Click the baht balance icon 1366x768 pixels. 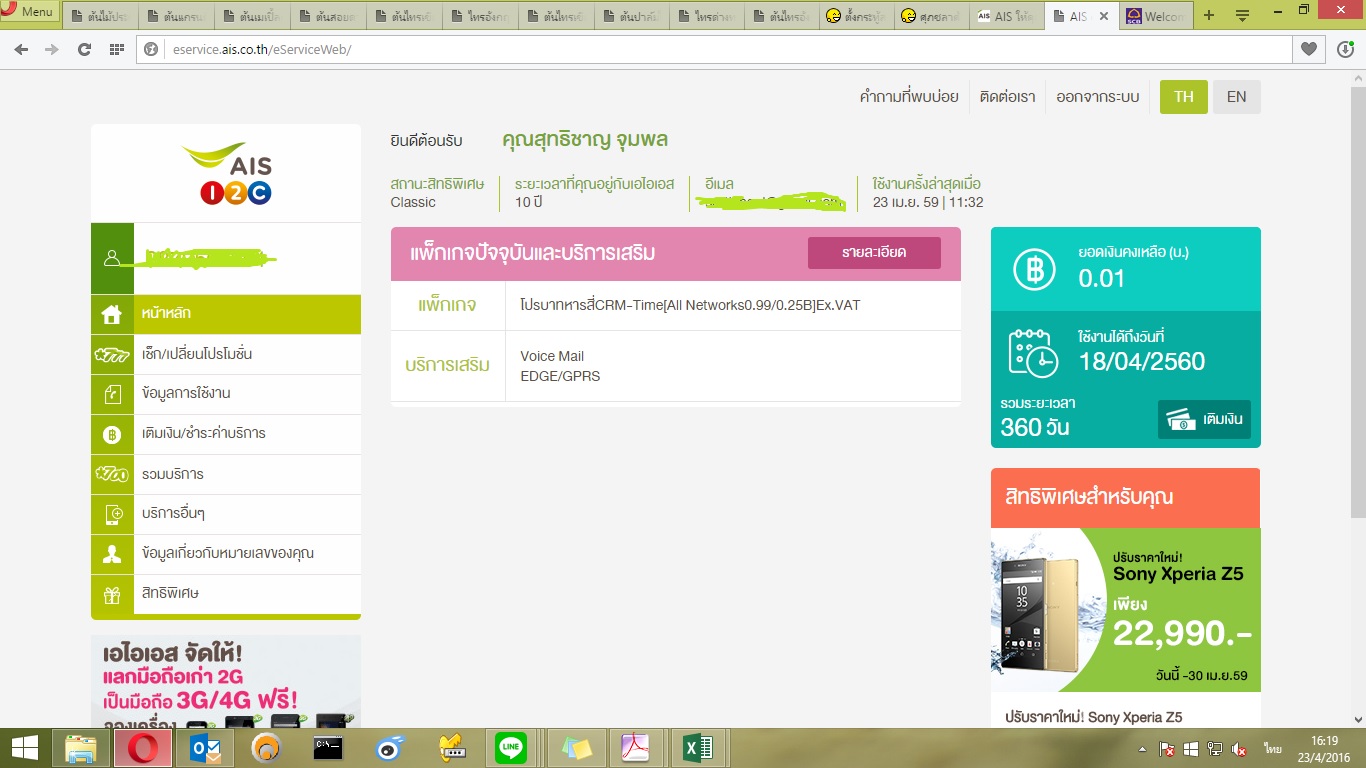pos(1034,270)
